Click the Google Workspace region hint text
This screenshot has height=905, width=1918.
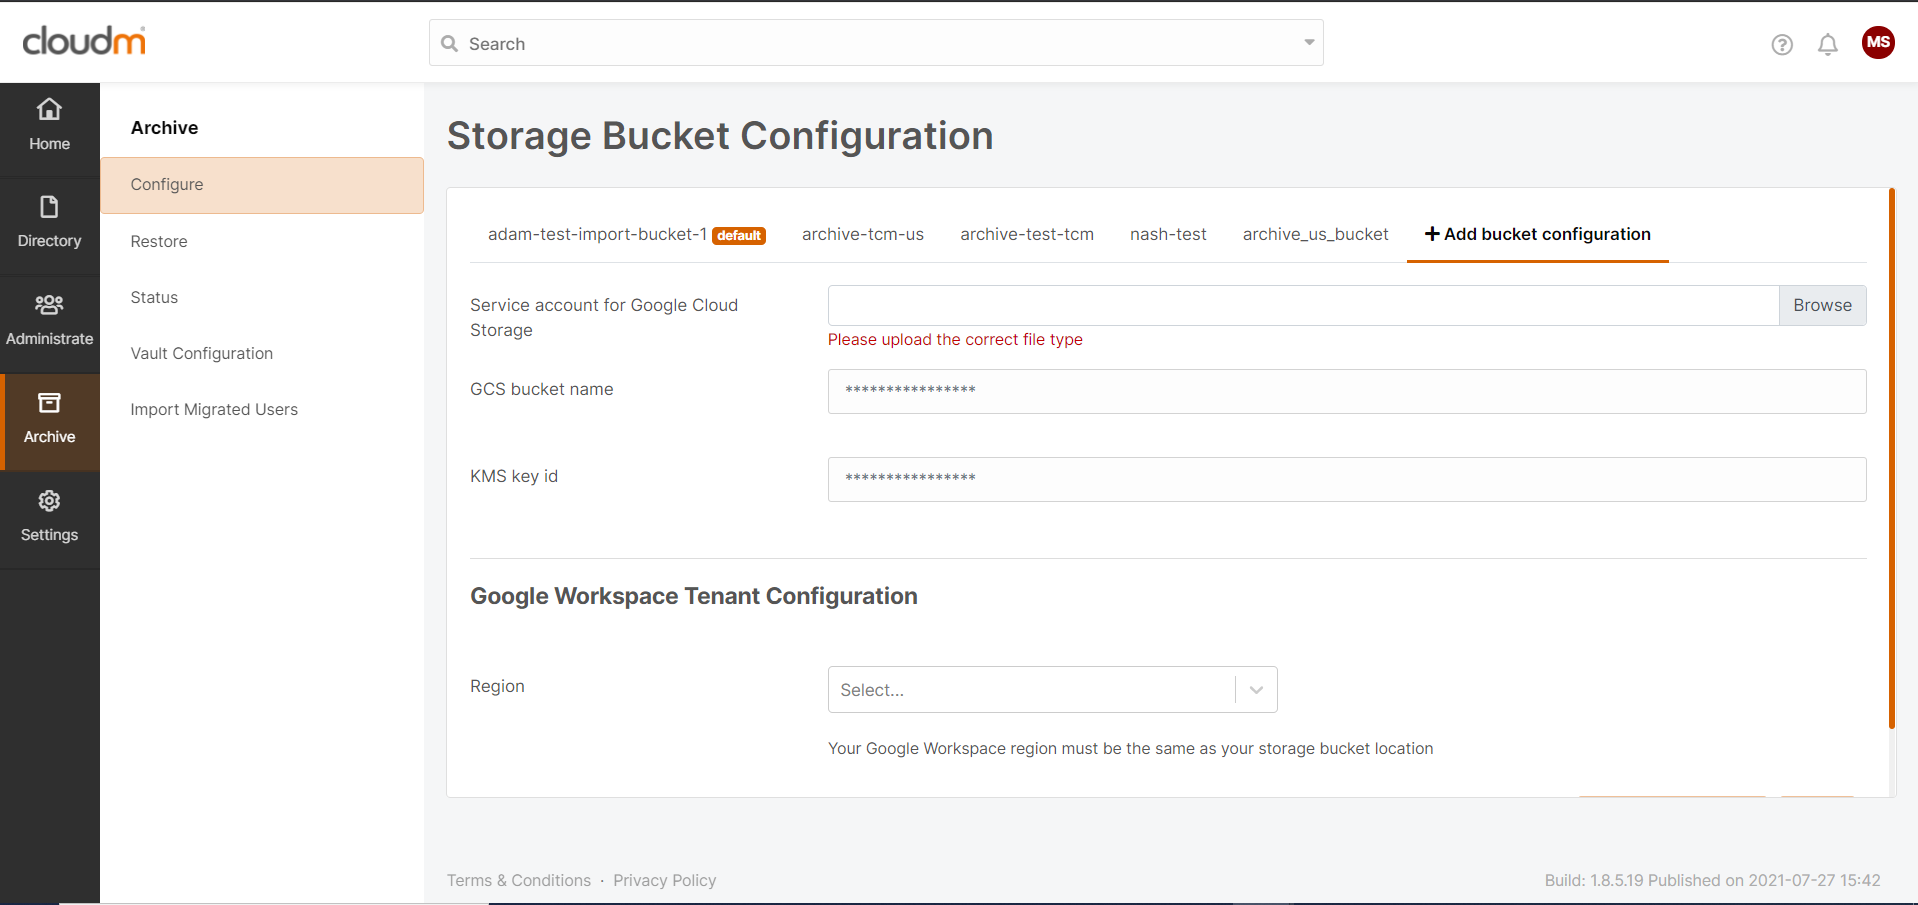click(1130, 748)
